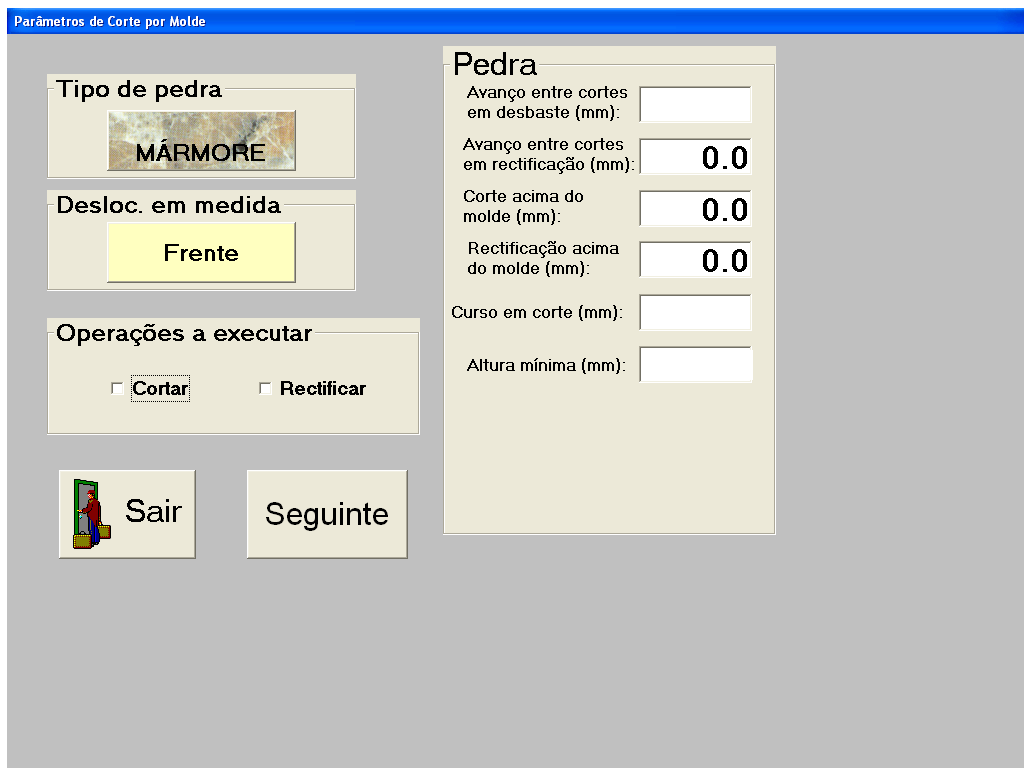The width and height of the screenshot is (1024, 768).
Task: Click the Avanço entre cortes em desbaste field
Action: pos(695,105)
